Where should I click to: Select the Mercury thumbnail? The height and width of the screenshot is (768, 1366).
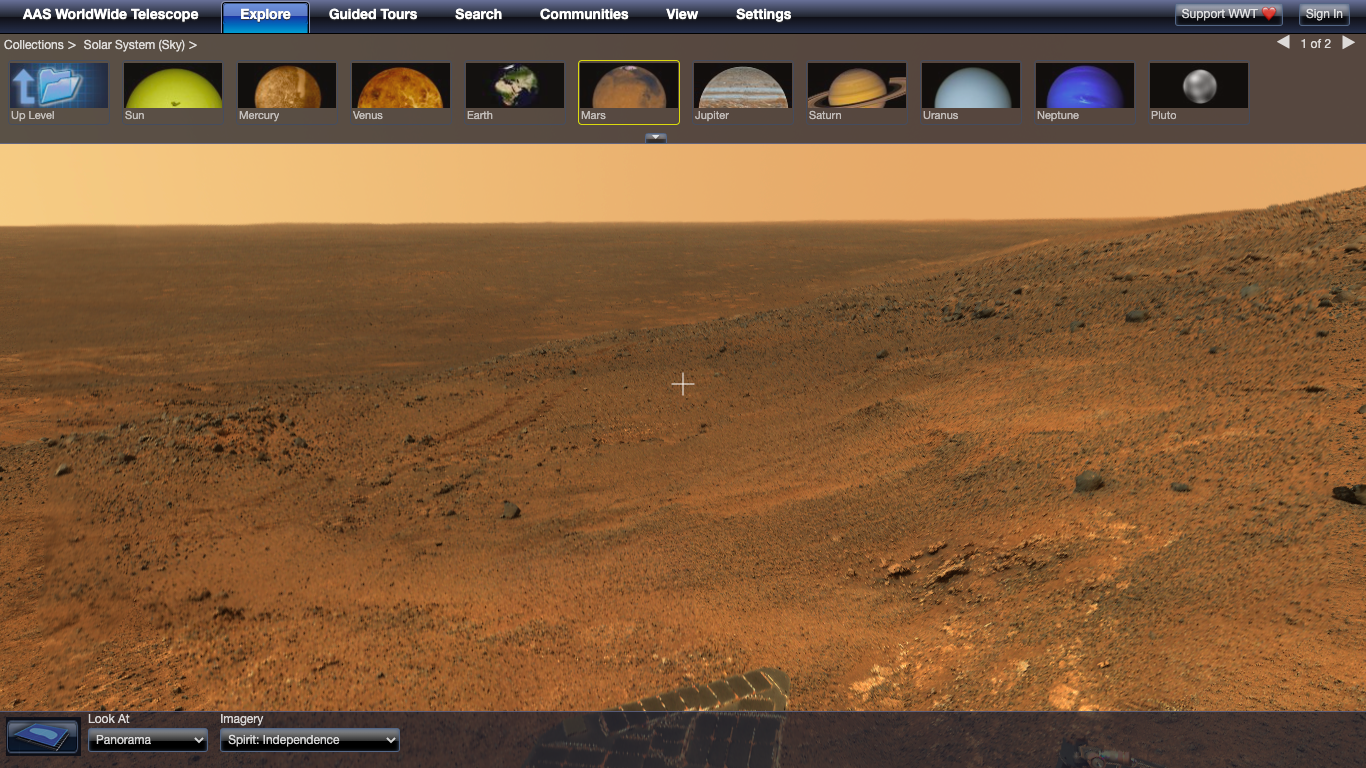tap(287, 93)
